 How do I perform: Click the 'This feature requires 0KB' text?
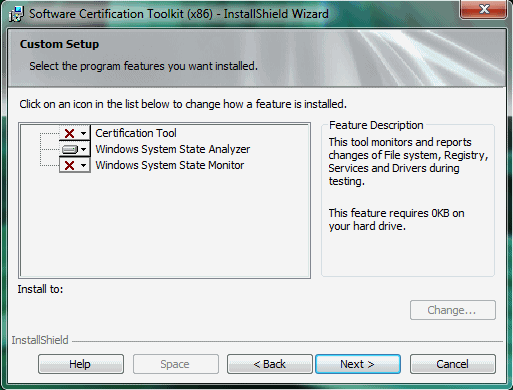tap(396, 220)
